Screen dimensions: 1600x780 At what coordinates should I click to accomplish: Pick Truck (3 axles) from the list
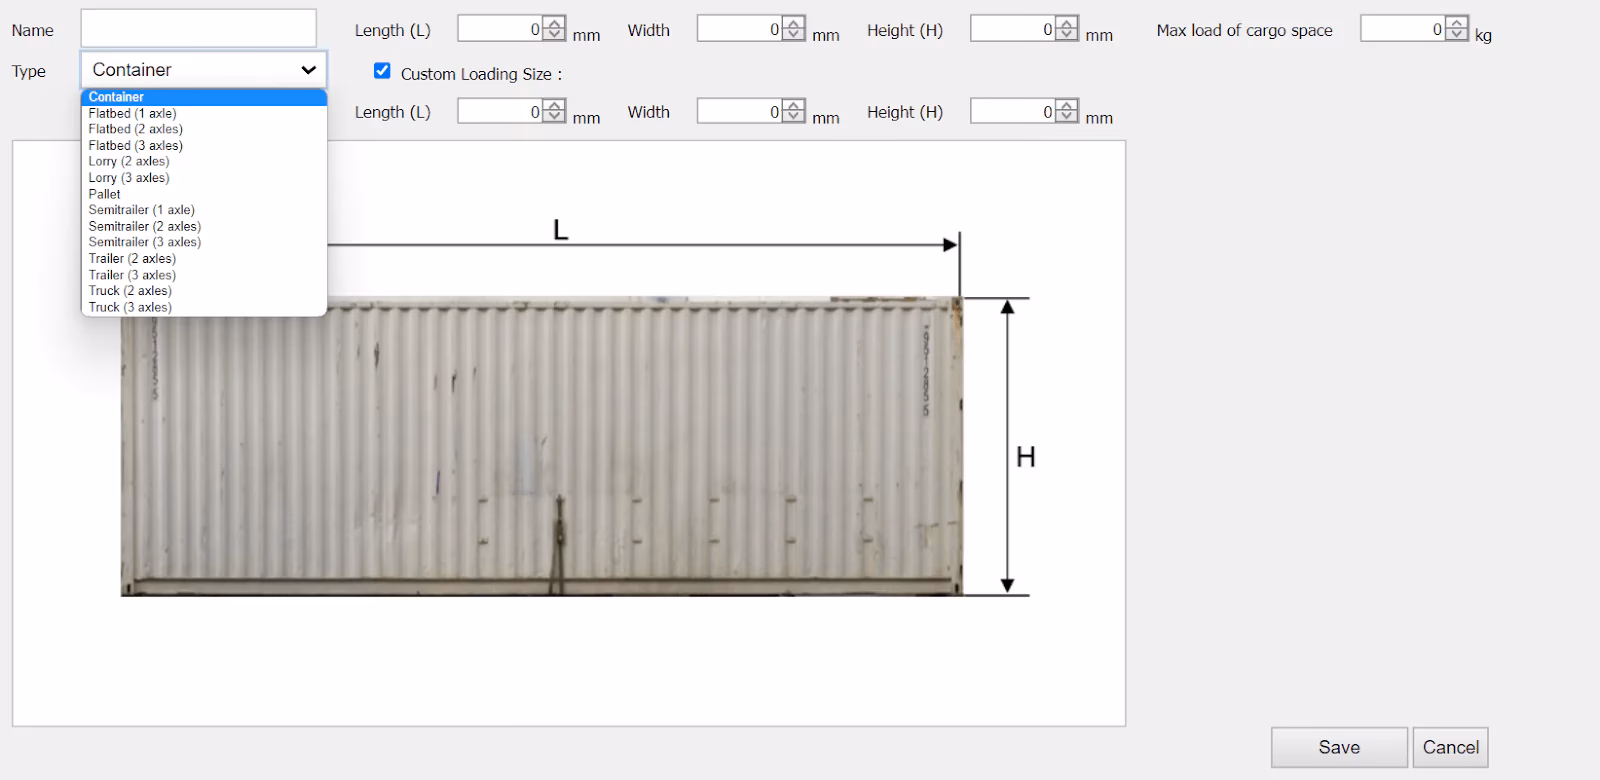130,307
